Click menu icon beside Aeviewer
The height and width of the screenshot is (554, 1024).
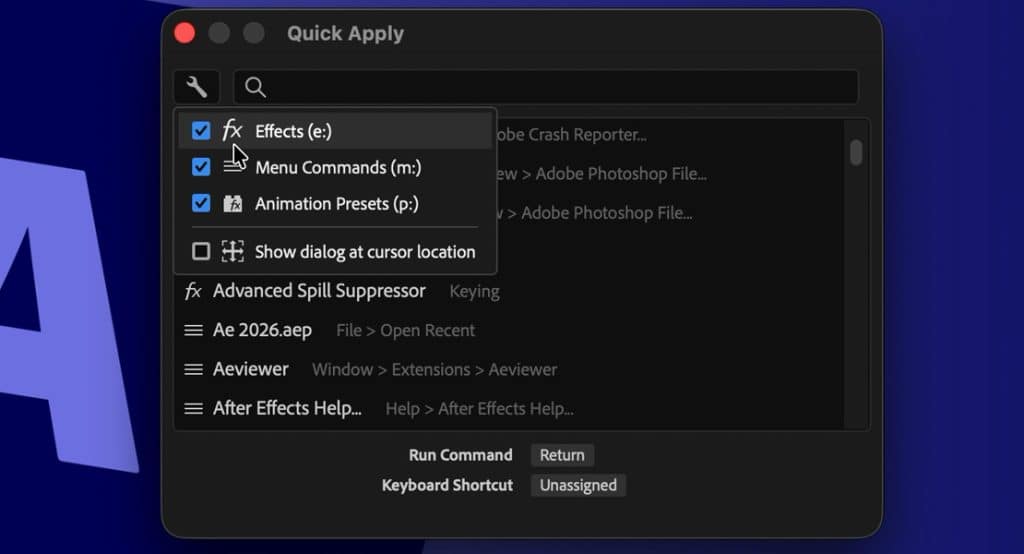tap(193, 370)
